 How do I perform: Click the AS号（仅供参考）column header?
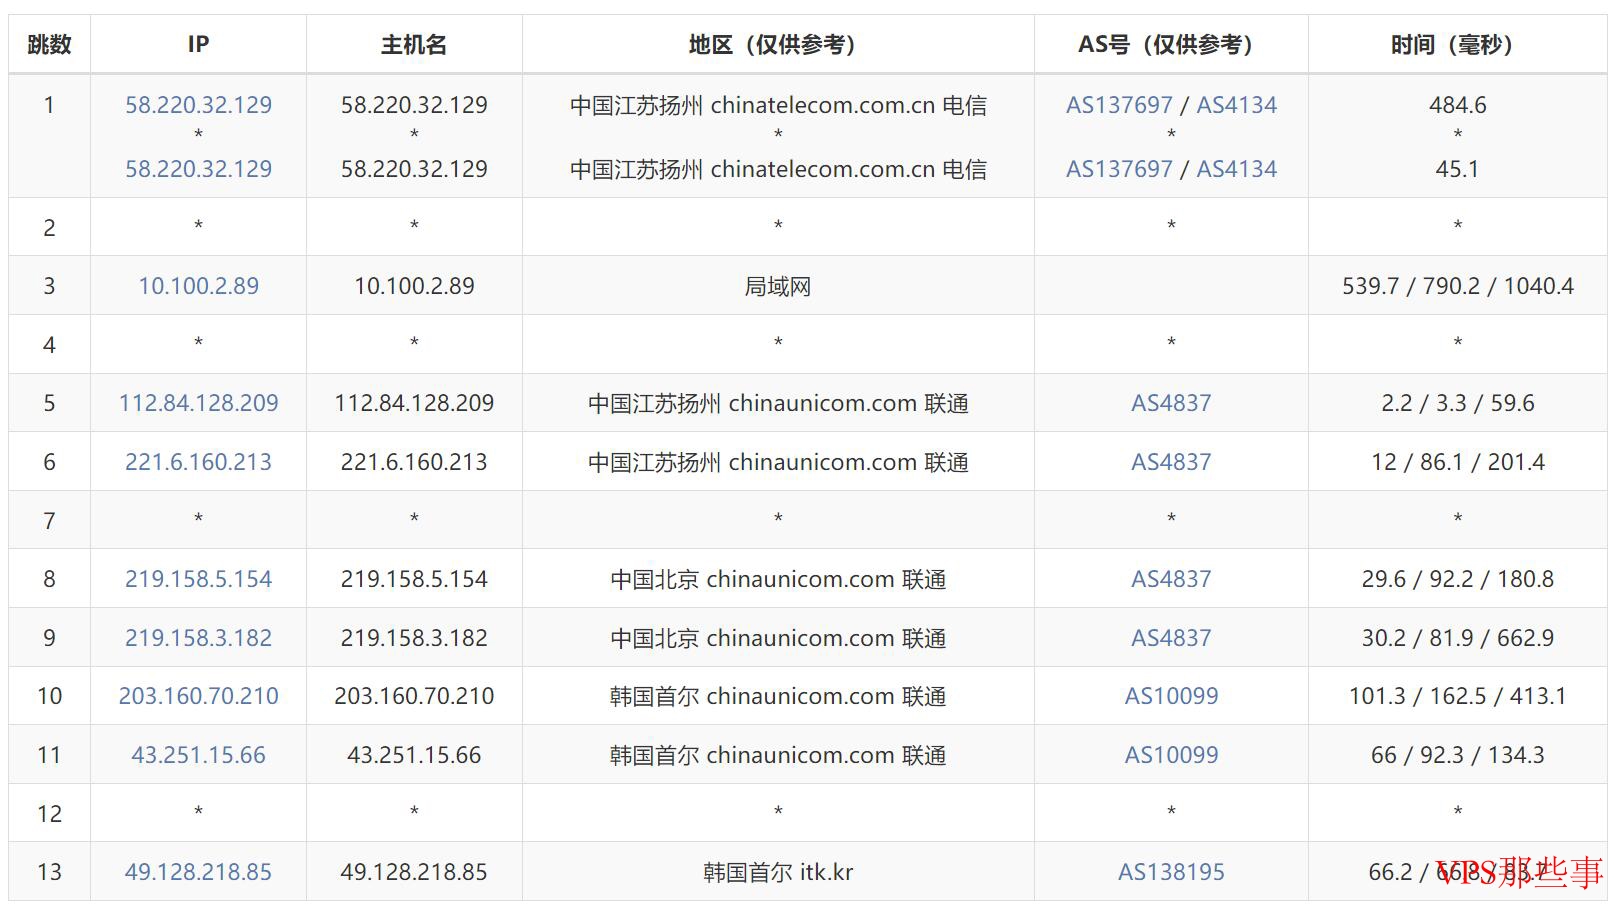pos(1171,44)
